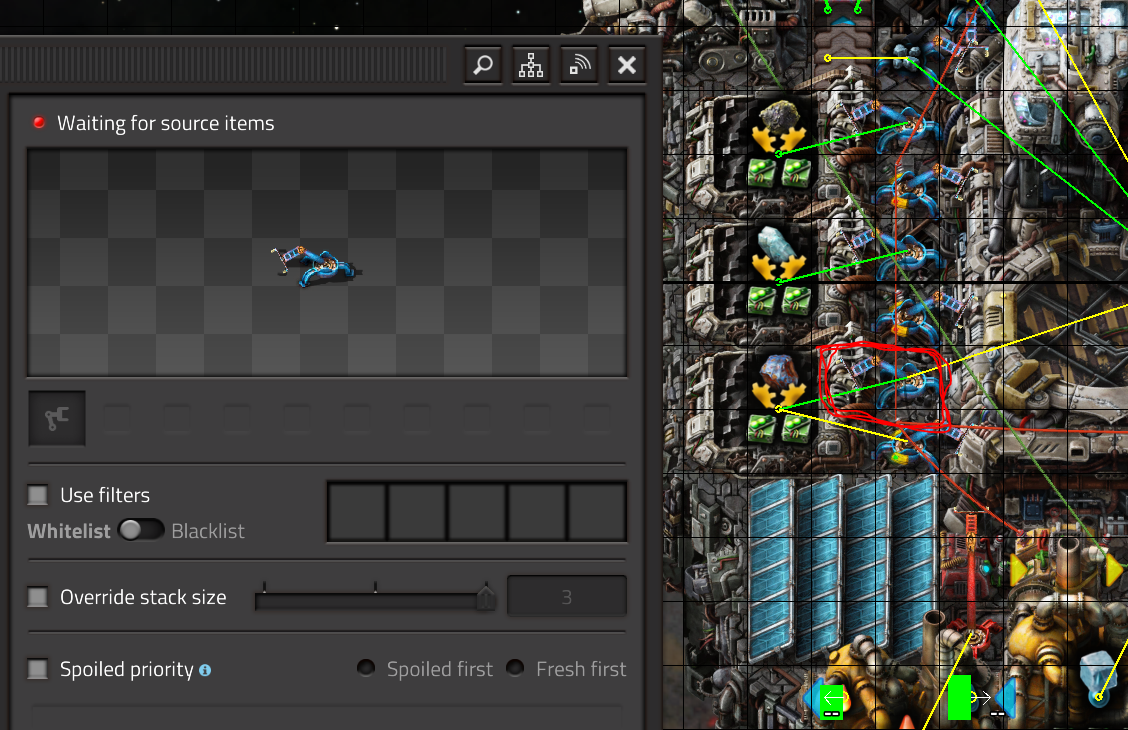Click the magnifier search icon in the inserter panel header

tap(483, 65)
